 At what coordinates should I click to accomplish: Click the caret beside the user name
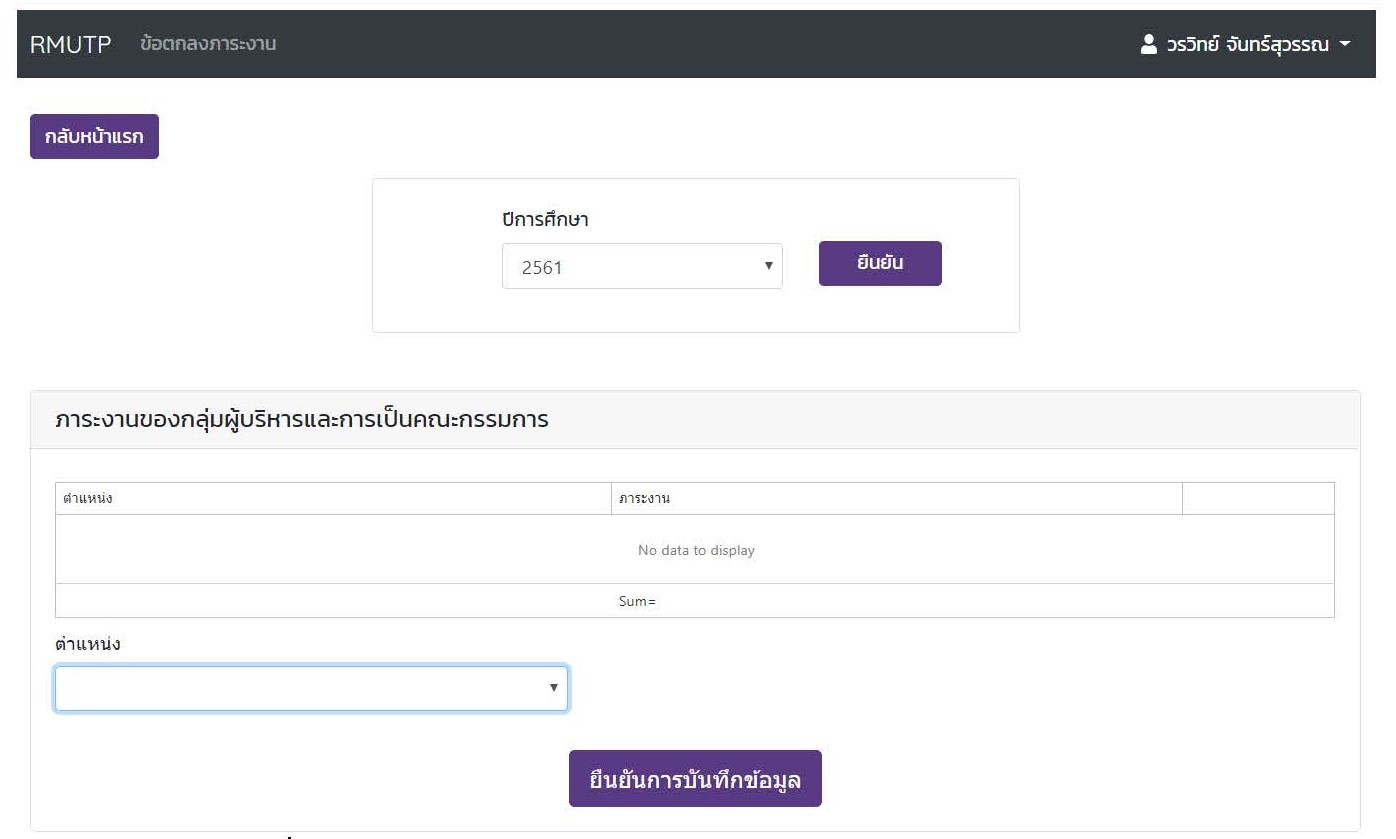(1345, 45)
